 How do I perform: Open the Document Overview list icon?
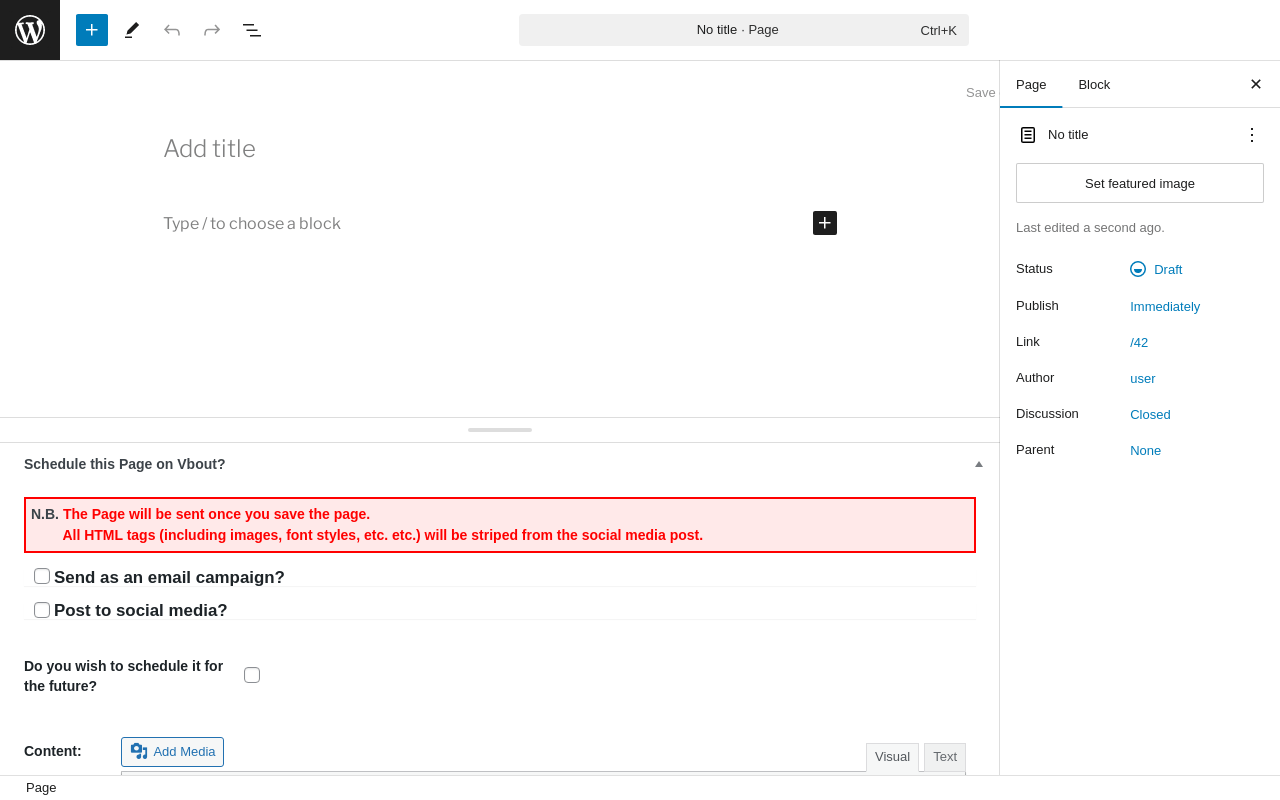click(x=252, y=30)
